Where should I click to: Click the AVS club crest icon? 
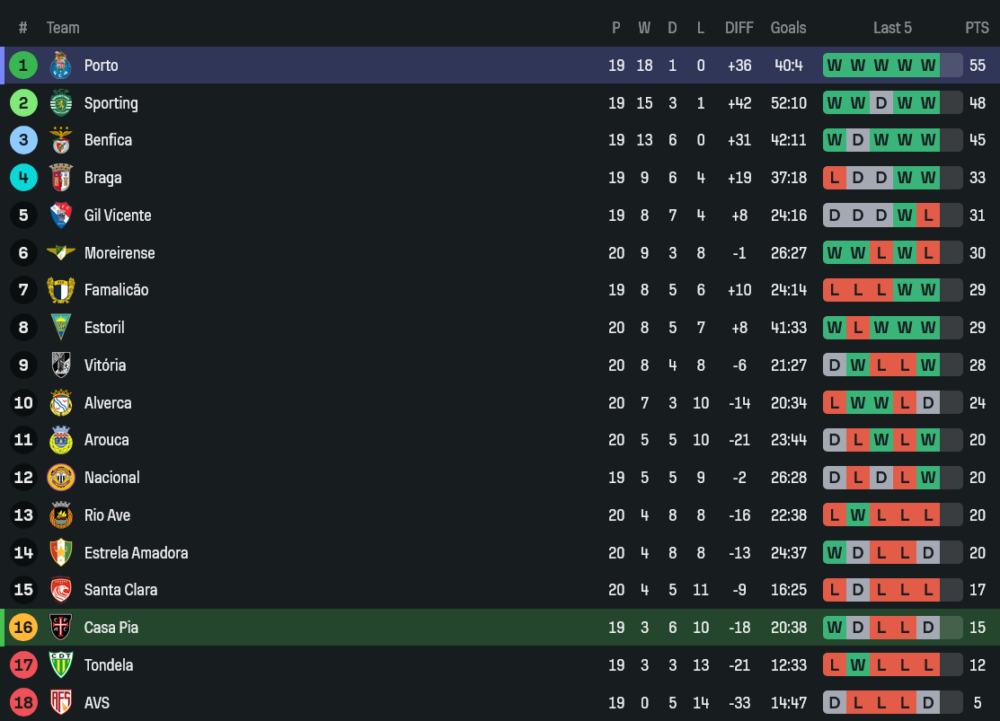[61, 703]
